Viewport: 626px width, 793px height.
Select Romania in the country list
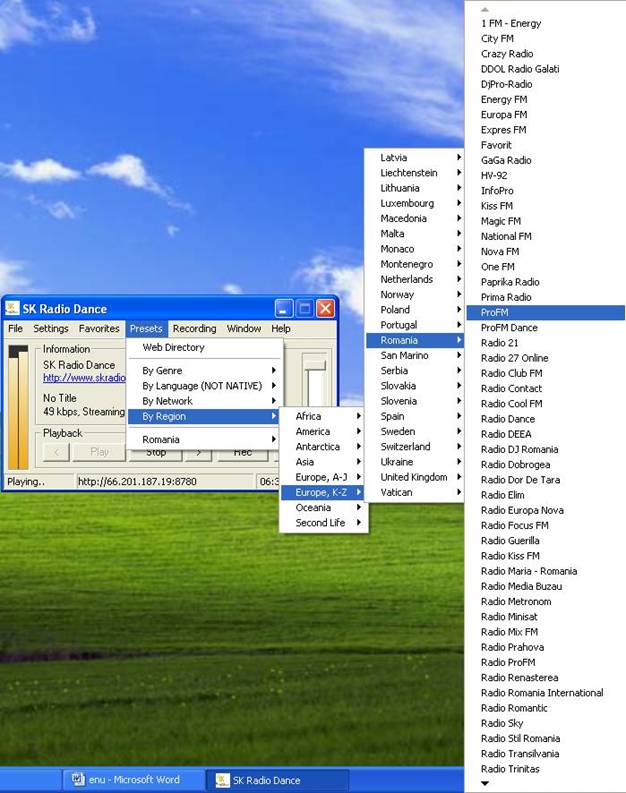414,340
